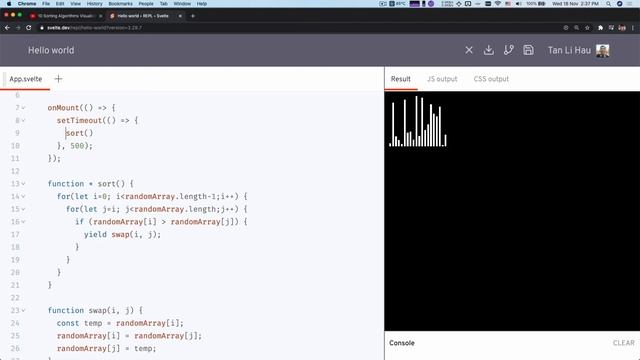Open the zoom magnifier in address bar
The width and height of the screenshot is (640, 360).
click(576, 28)
